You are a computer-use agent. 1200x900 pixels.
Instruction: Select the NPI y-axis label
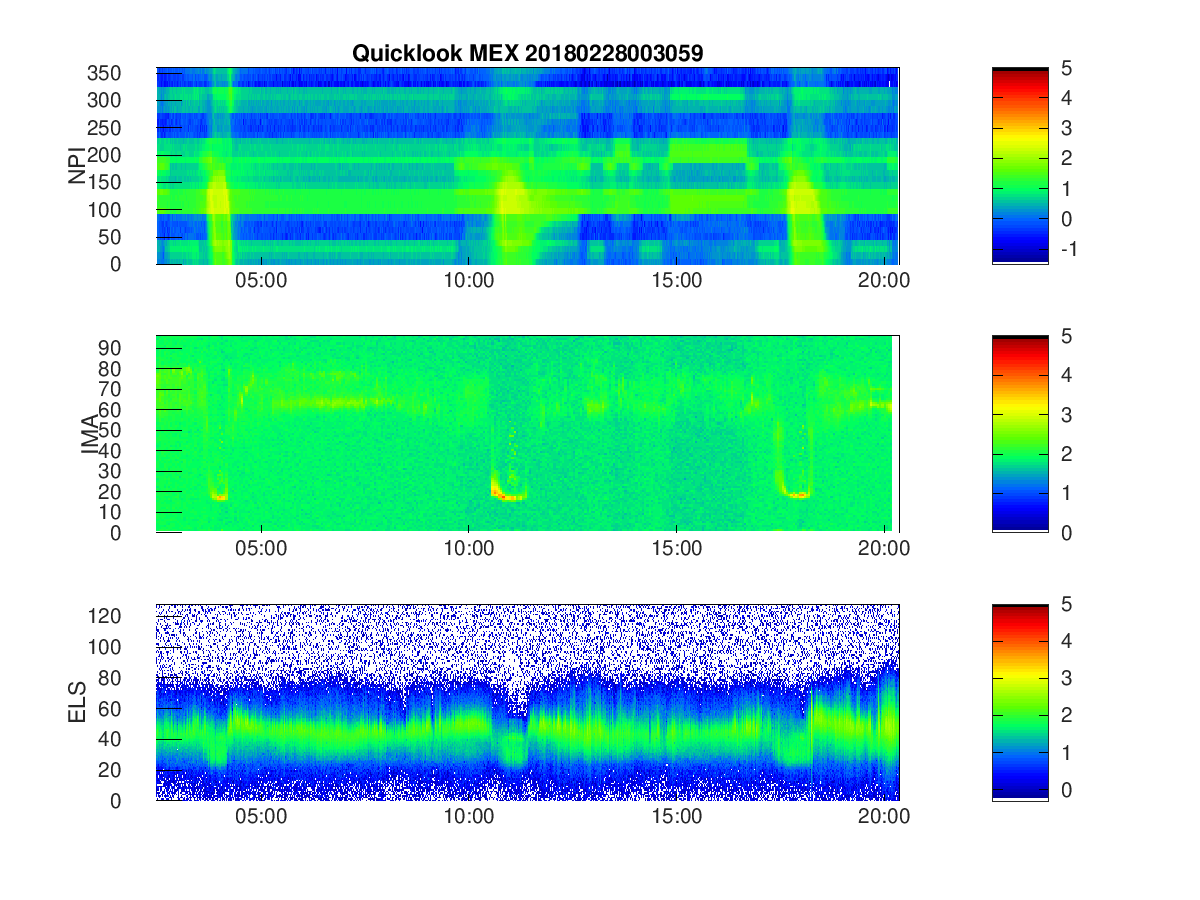pos(76,166)
